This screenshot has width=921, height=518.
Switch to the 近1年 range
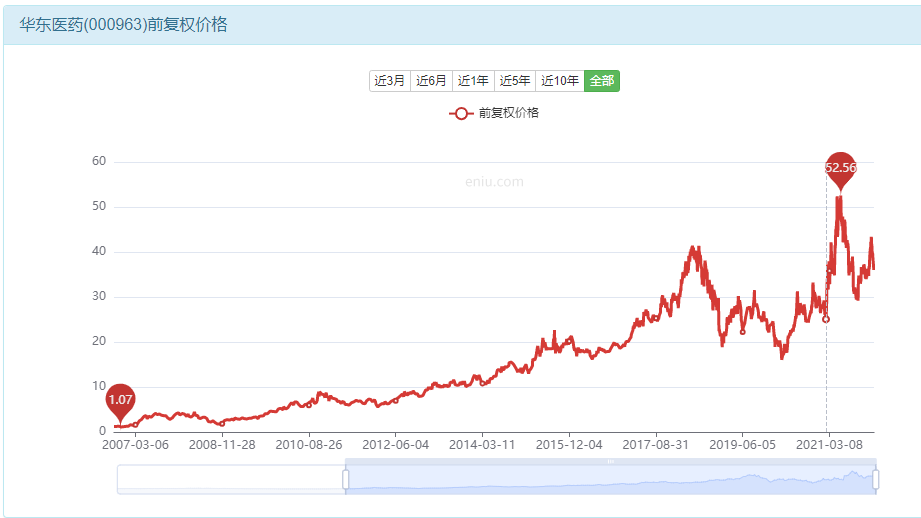473,81
